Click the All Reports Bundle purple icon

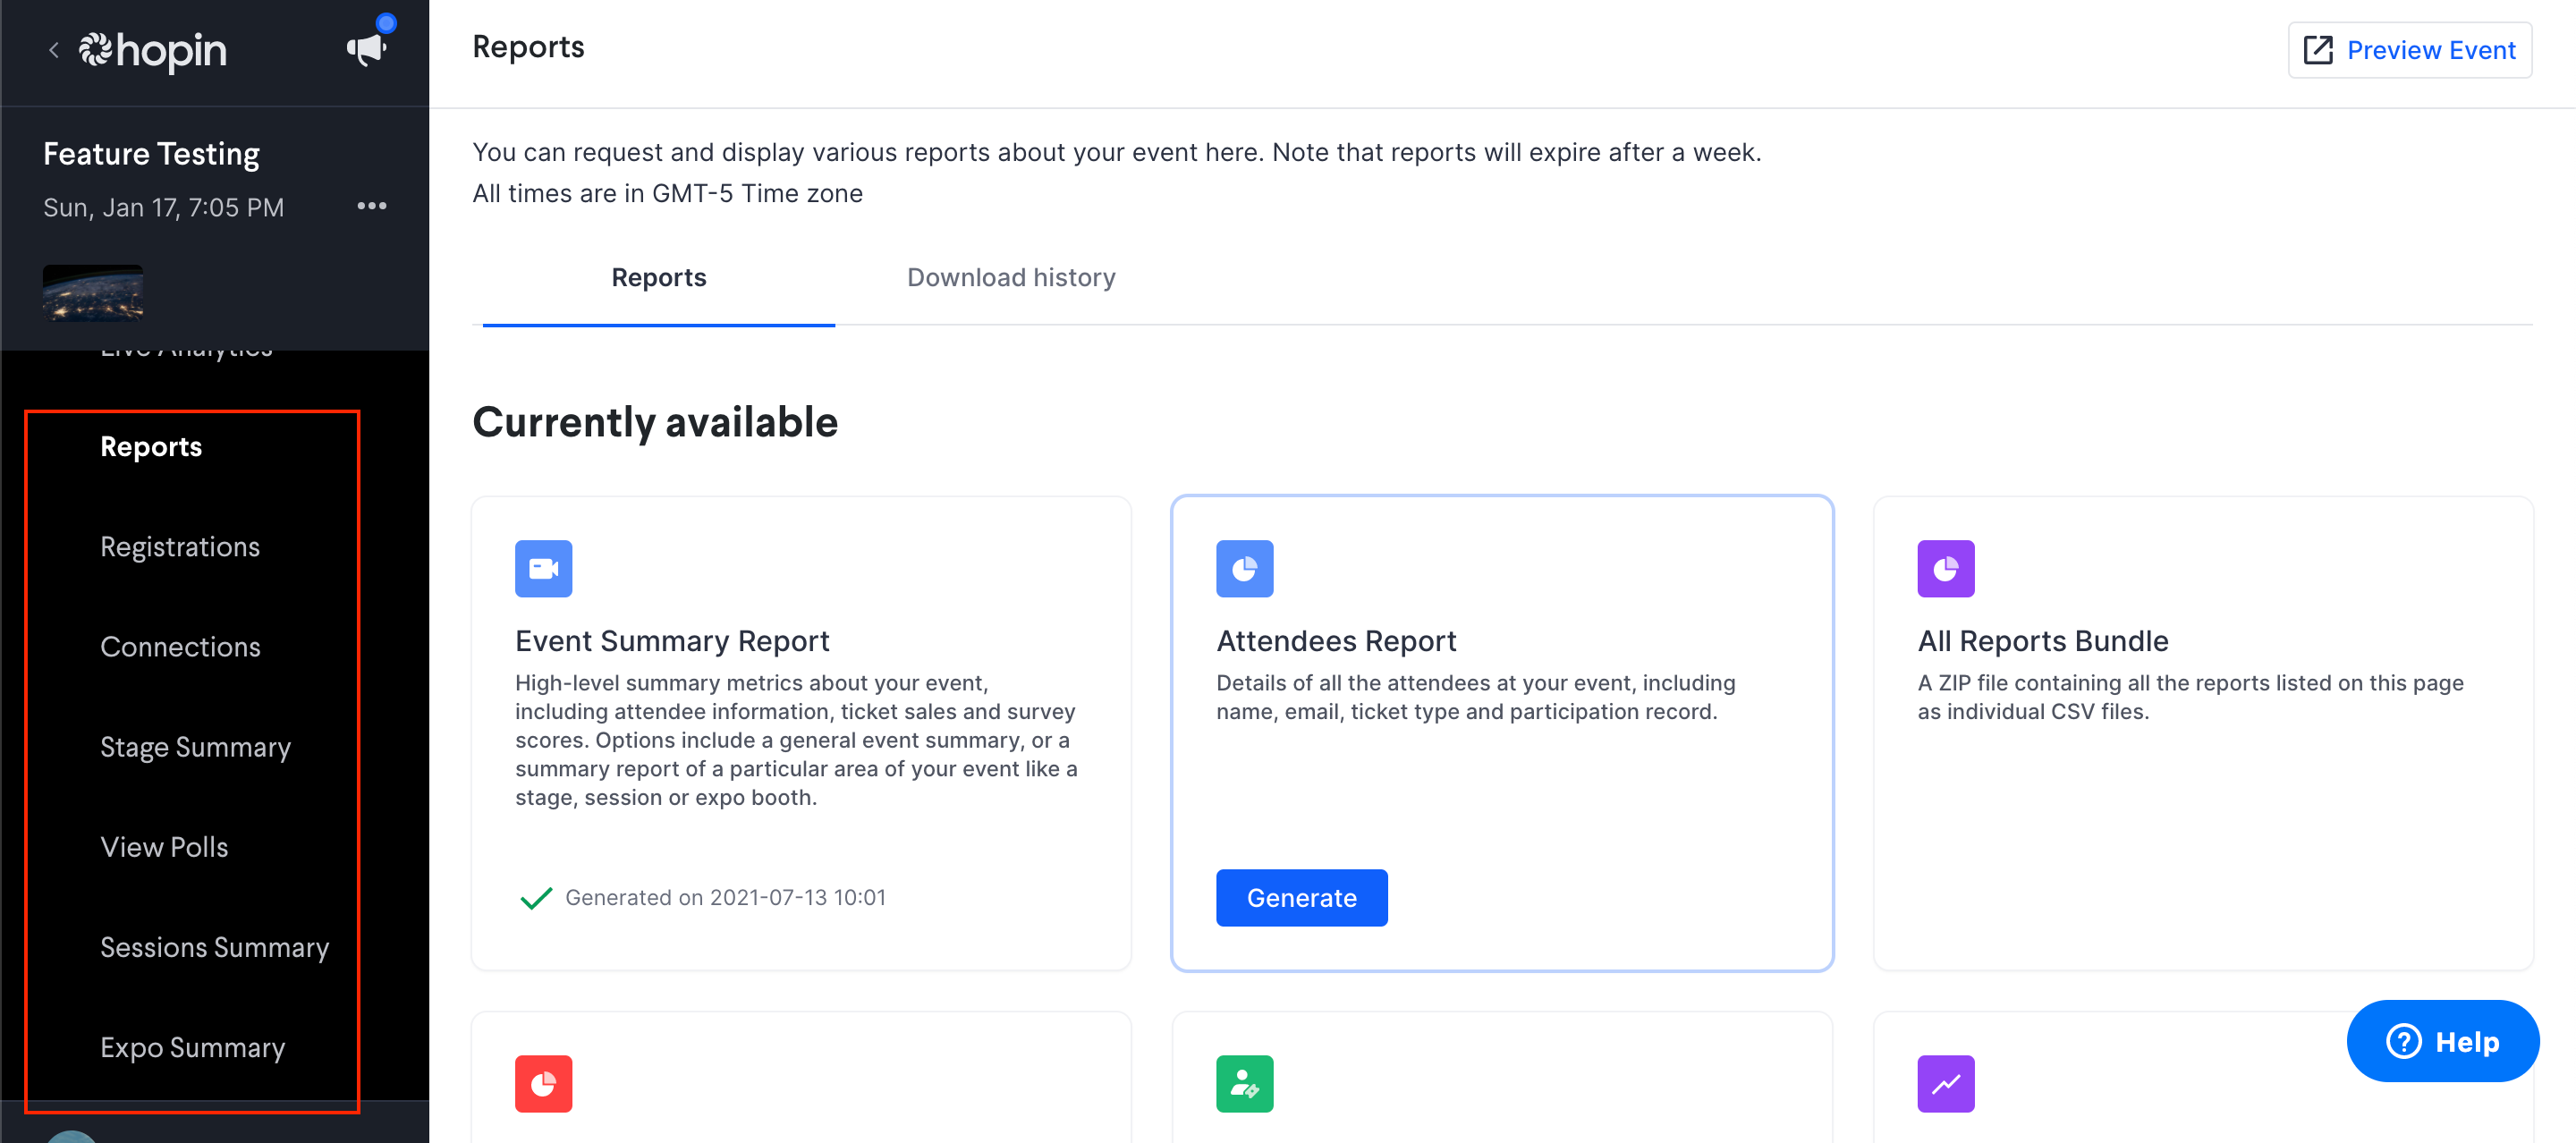coord(1945,568)
